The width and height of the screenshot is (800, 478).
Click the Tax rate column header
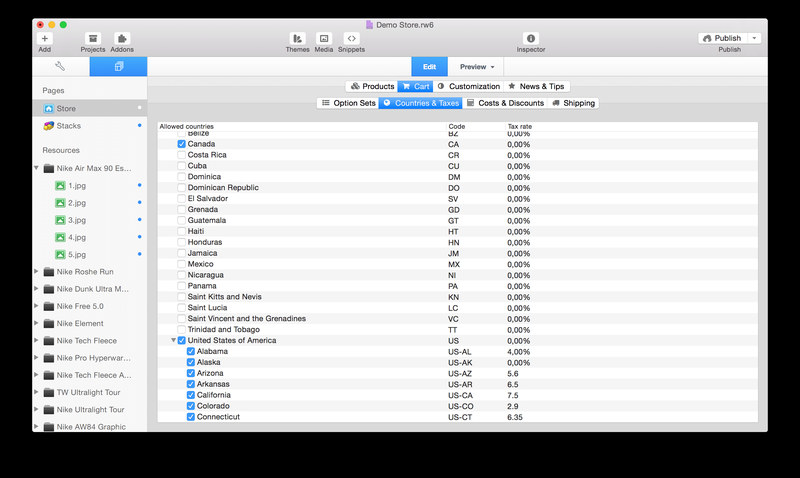519,127
